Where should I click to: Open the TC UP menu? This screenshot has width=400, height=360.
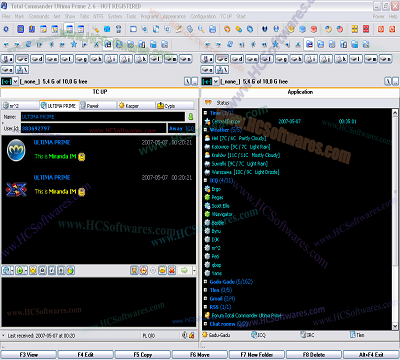point(226,16)
